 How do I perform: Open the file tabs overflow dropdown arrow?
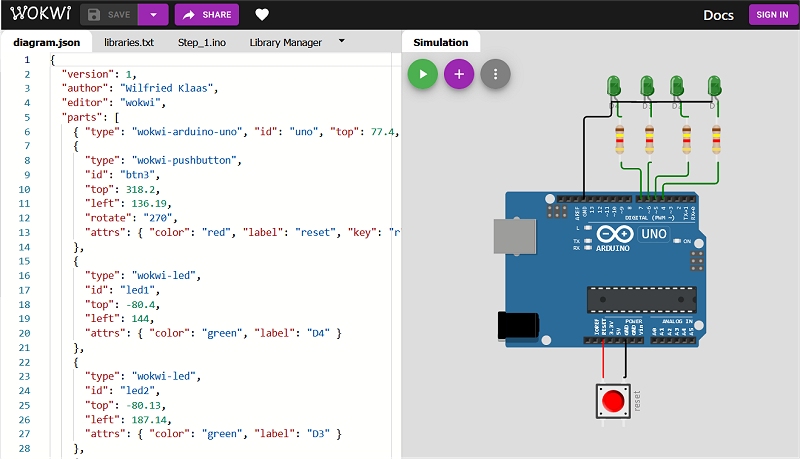[x=341, y=42]
